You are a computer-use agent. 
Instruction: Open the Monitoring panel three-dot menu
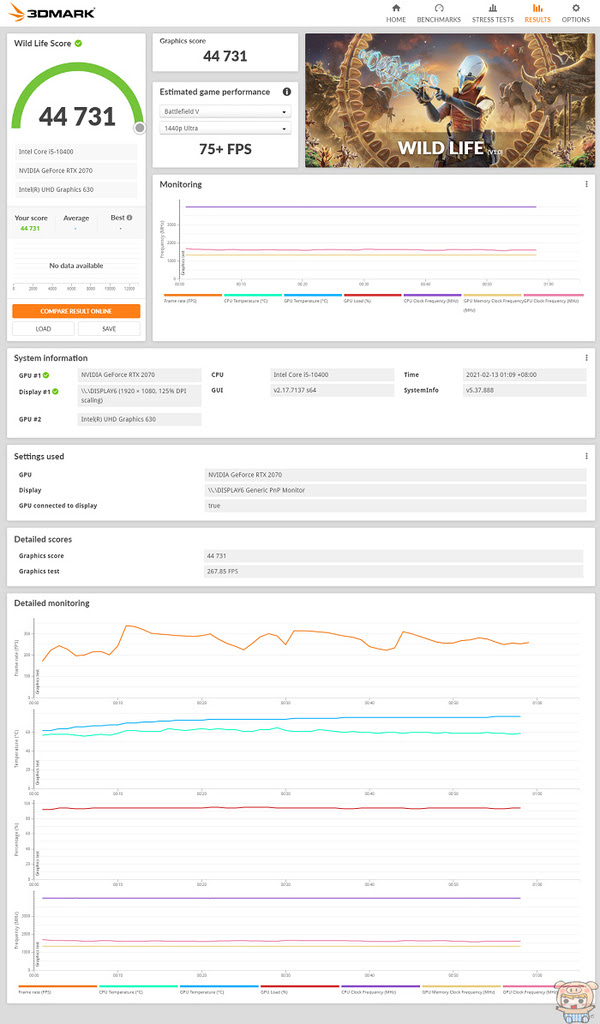586,185
